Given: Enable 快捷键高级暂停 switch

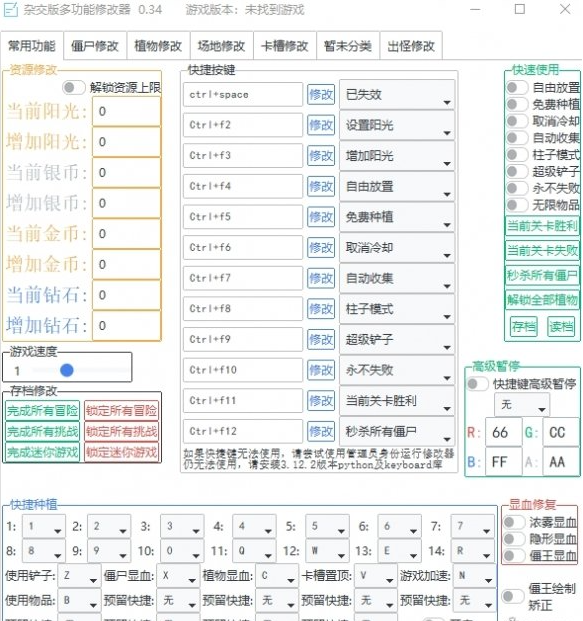Looking at the screenshot, I should pos(477,384).
